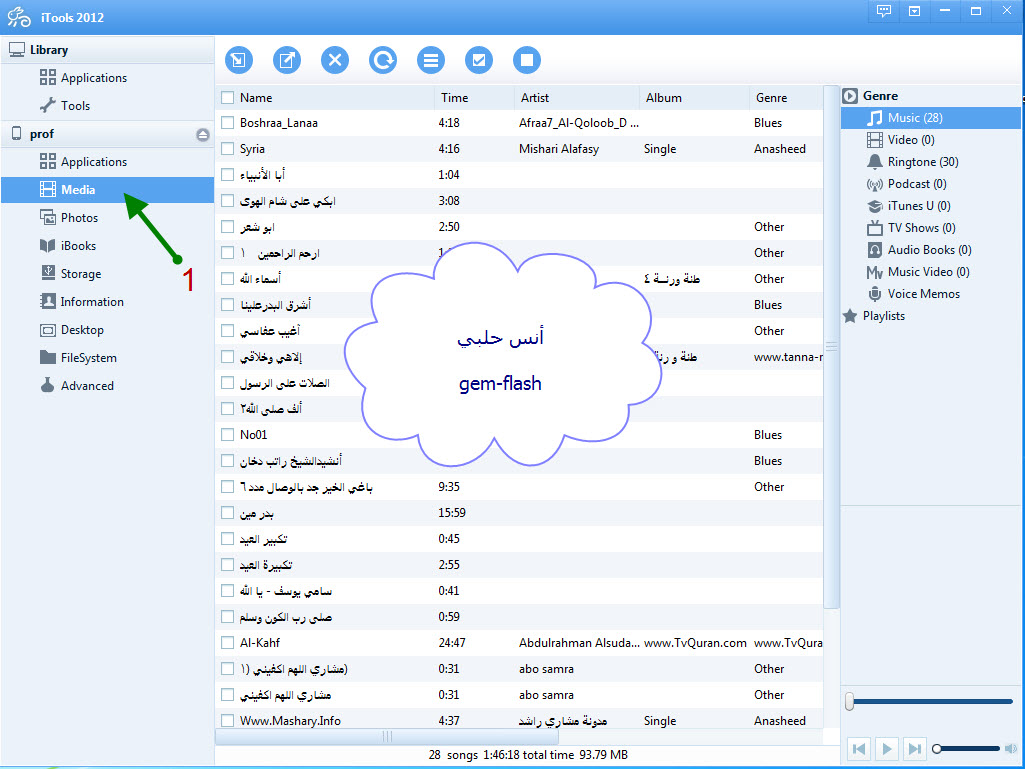This screenshot has width=1025, height=769.
Task: Check the Syria song checkbox
Action: [x=227, y=148]
